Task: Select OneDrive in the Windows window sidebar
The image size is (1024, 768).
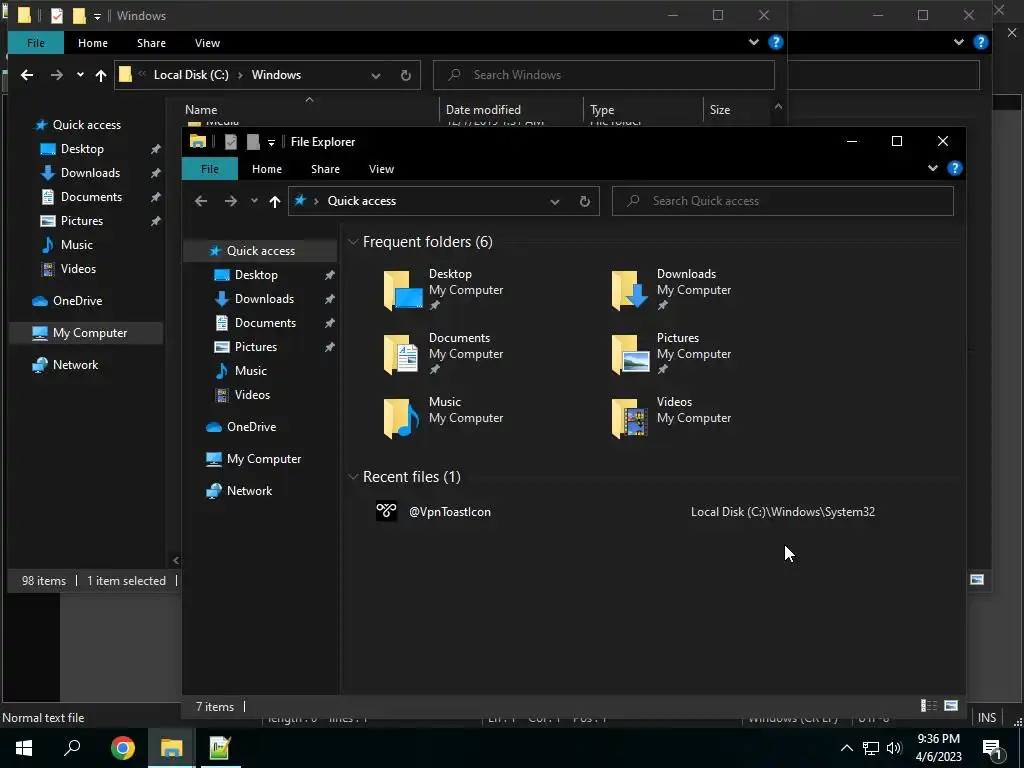Action: pos(77,300)
